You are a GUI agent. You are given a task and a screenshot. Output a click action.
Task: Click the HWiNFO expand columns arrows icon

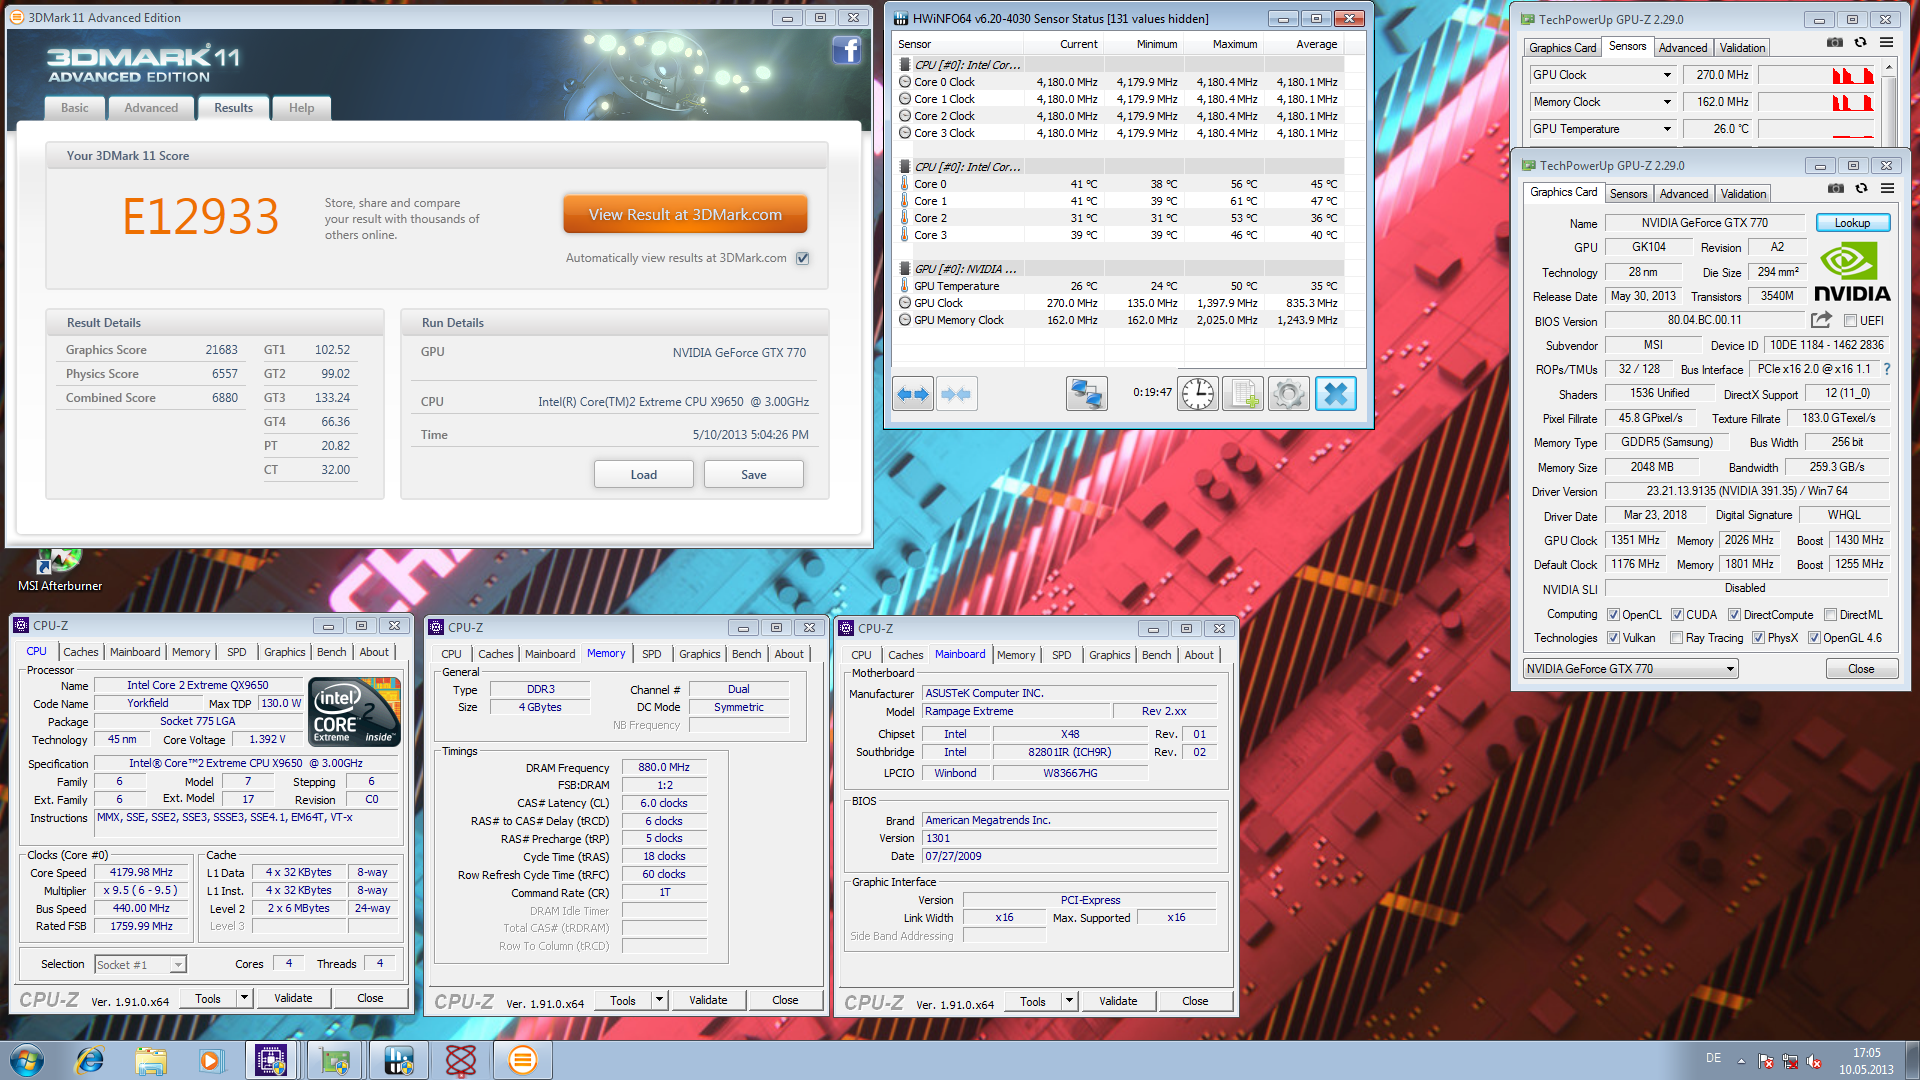tap(913, 394)
